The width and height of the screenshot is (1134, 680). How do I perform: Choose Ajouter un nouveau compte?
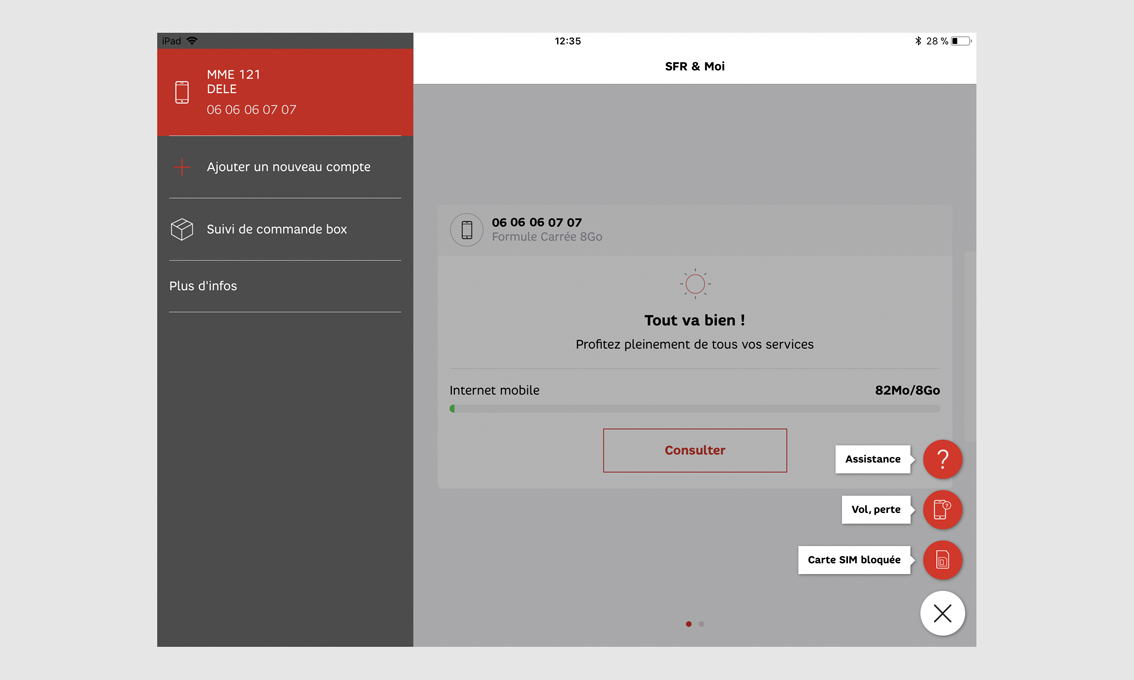coord(285,167)
